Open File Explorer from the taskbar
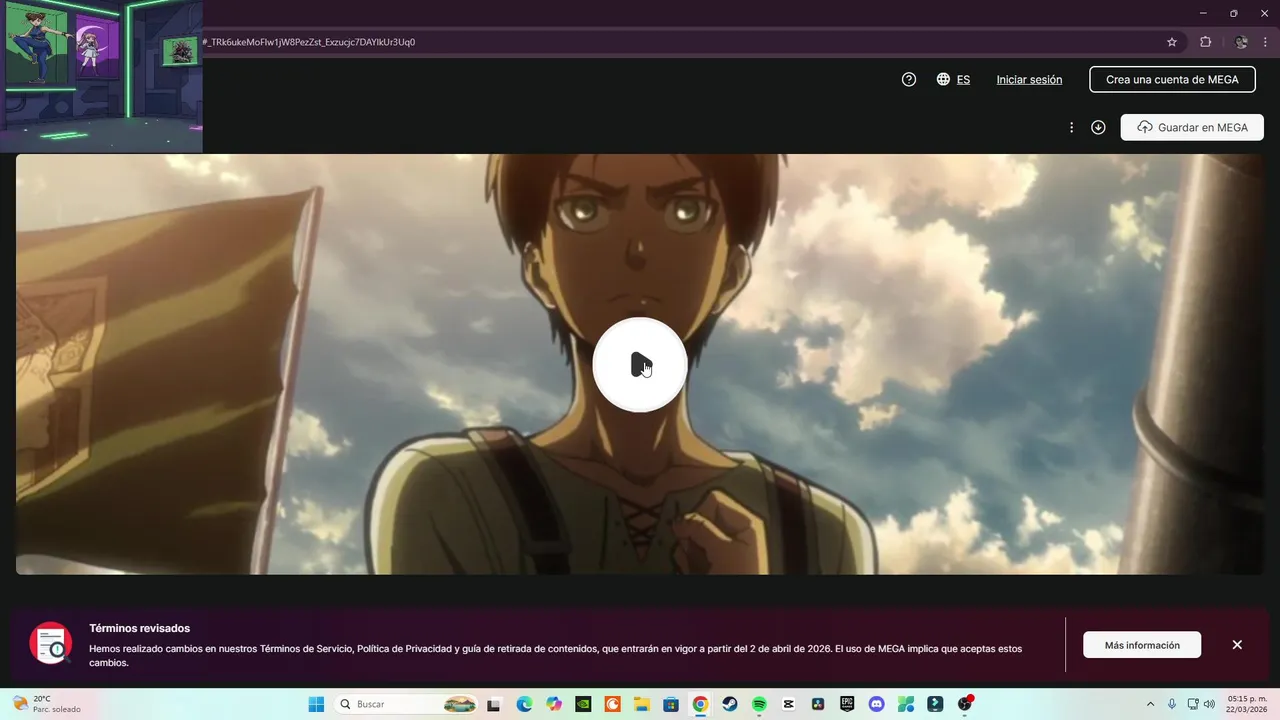The width and height of the screenshot is (1280, 720). (642, 704)
